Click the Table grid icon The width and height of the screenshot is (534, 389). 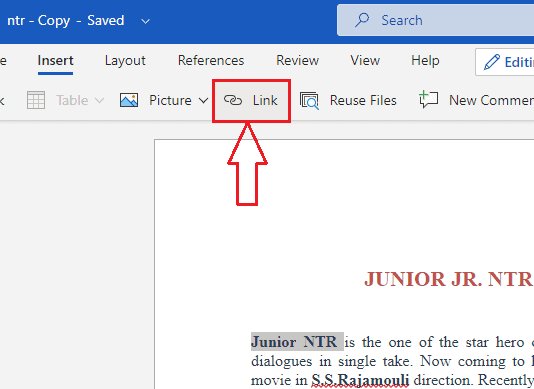[x=36, y=100]
